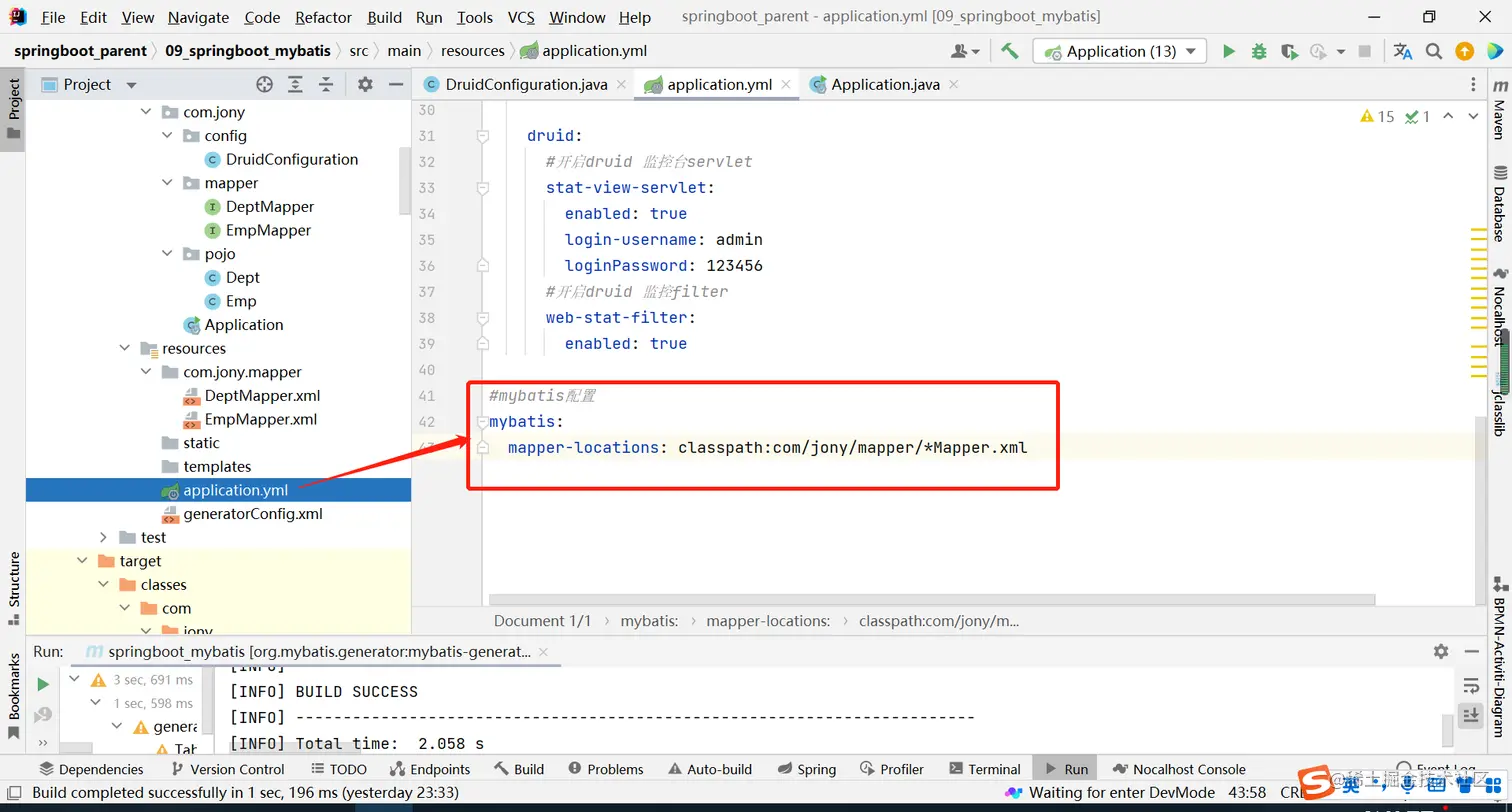This screenshot has width=1512, height=812.
Task: Rerun the build in Run panel
Action: [43, 685]
